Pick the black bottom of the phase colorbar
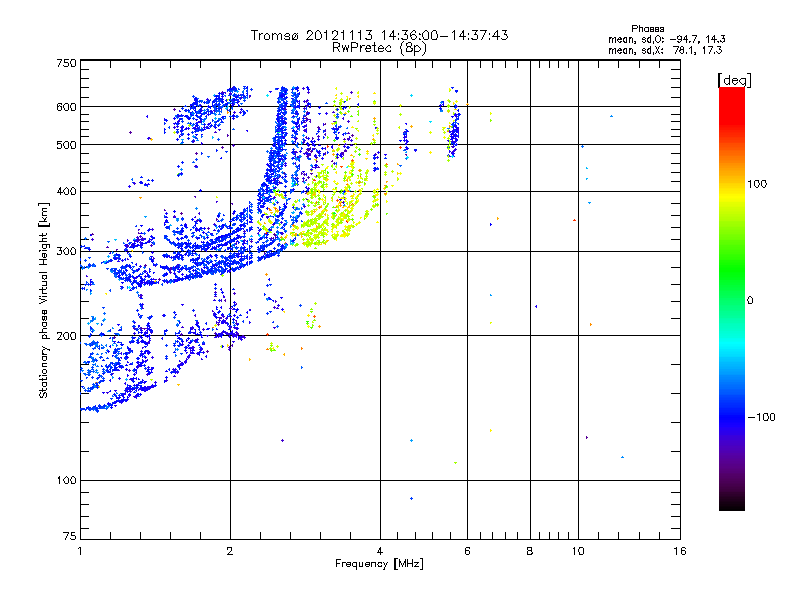The width and height of the screenshot is (800, 600). tap(732, 503)
